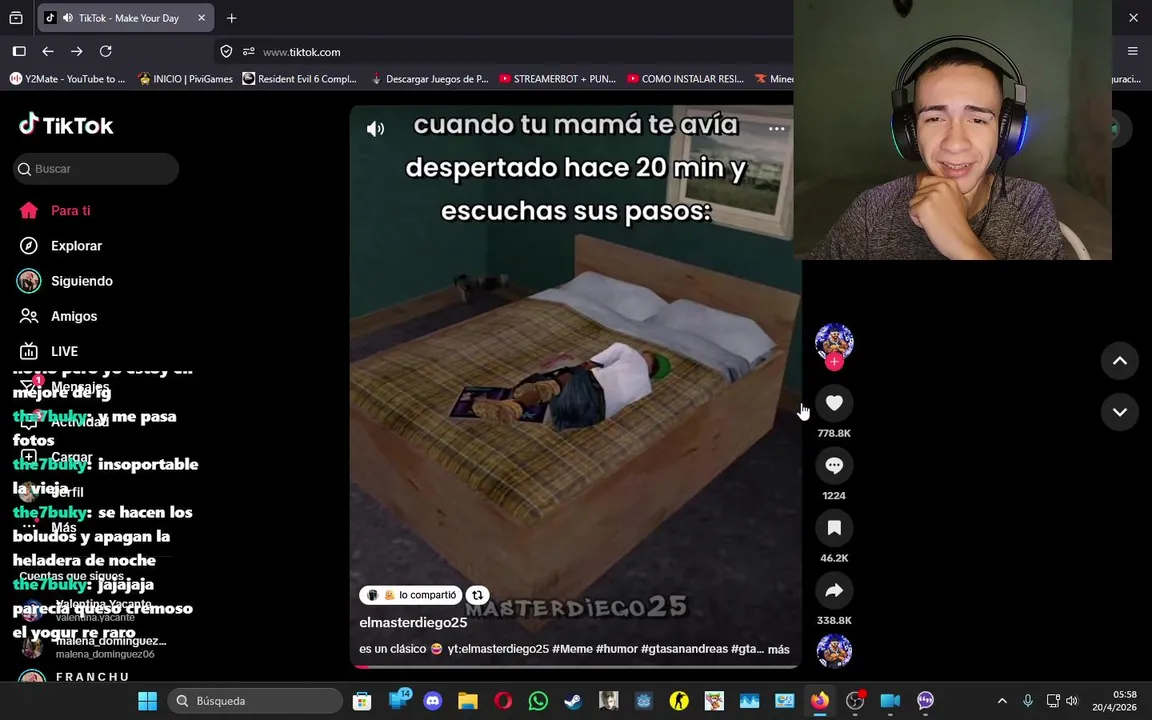Image resolution: width=1152 pixels, height=720 pixels.
Task: Open the Resident Evil 6 bookmark
Action: pos(300,79)
